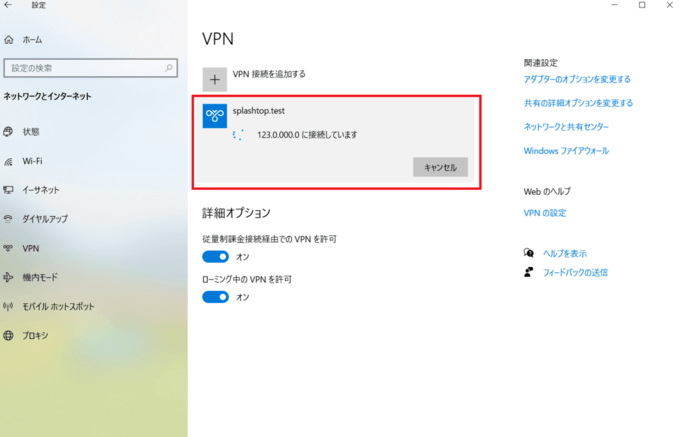Click フィードバックの送信 link

575,273
